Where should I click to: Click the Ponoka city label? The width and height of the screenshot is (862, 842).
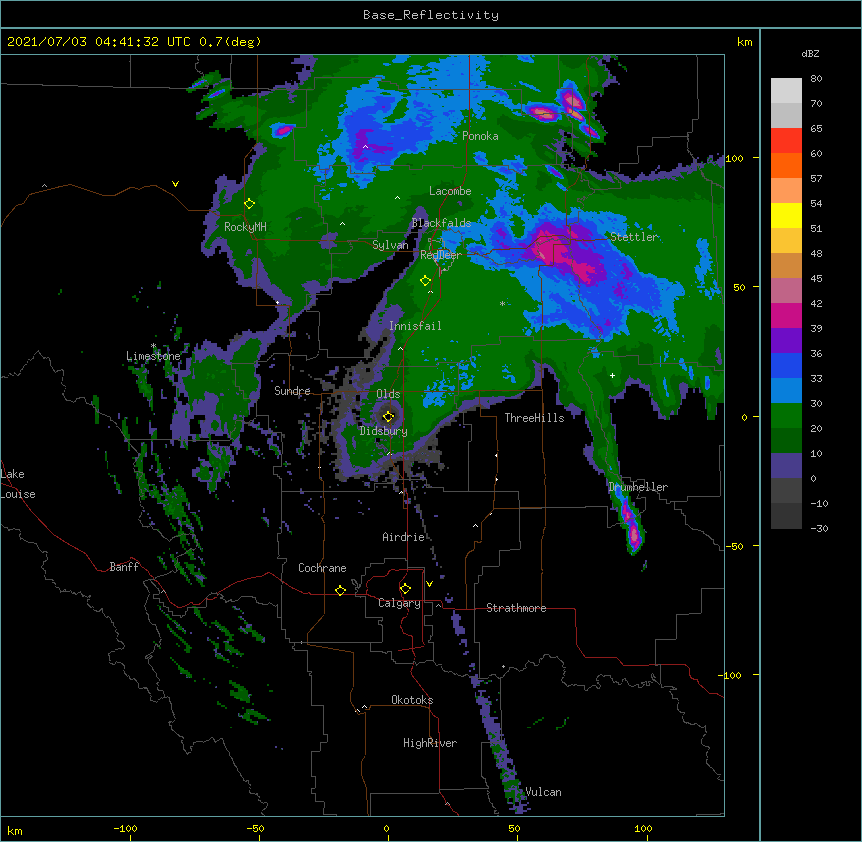[480, 136]
